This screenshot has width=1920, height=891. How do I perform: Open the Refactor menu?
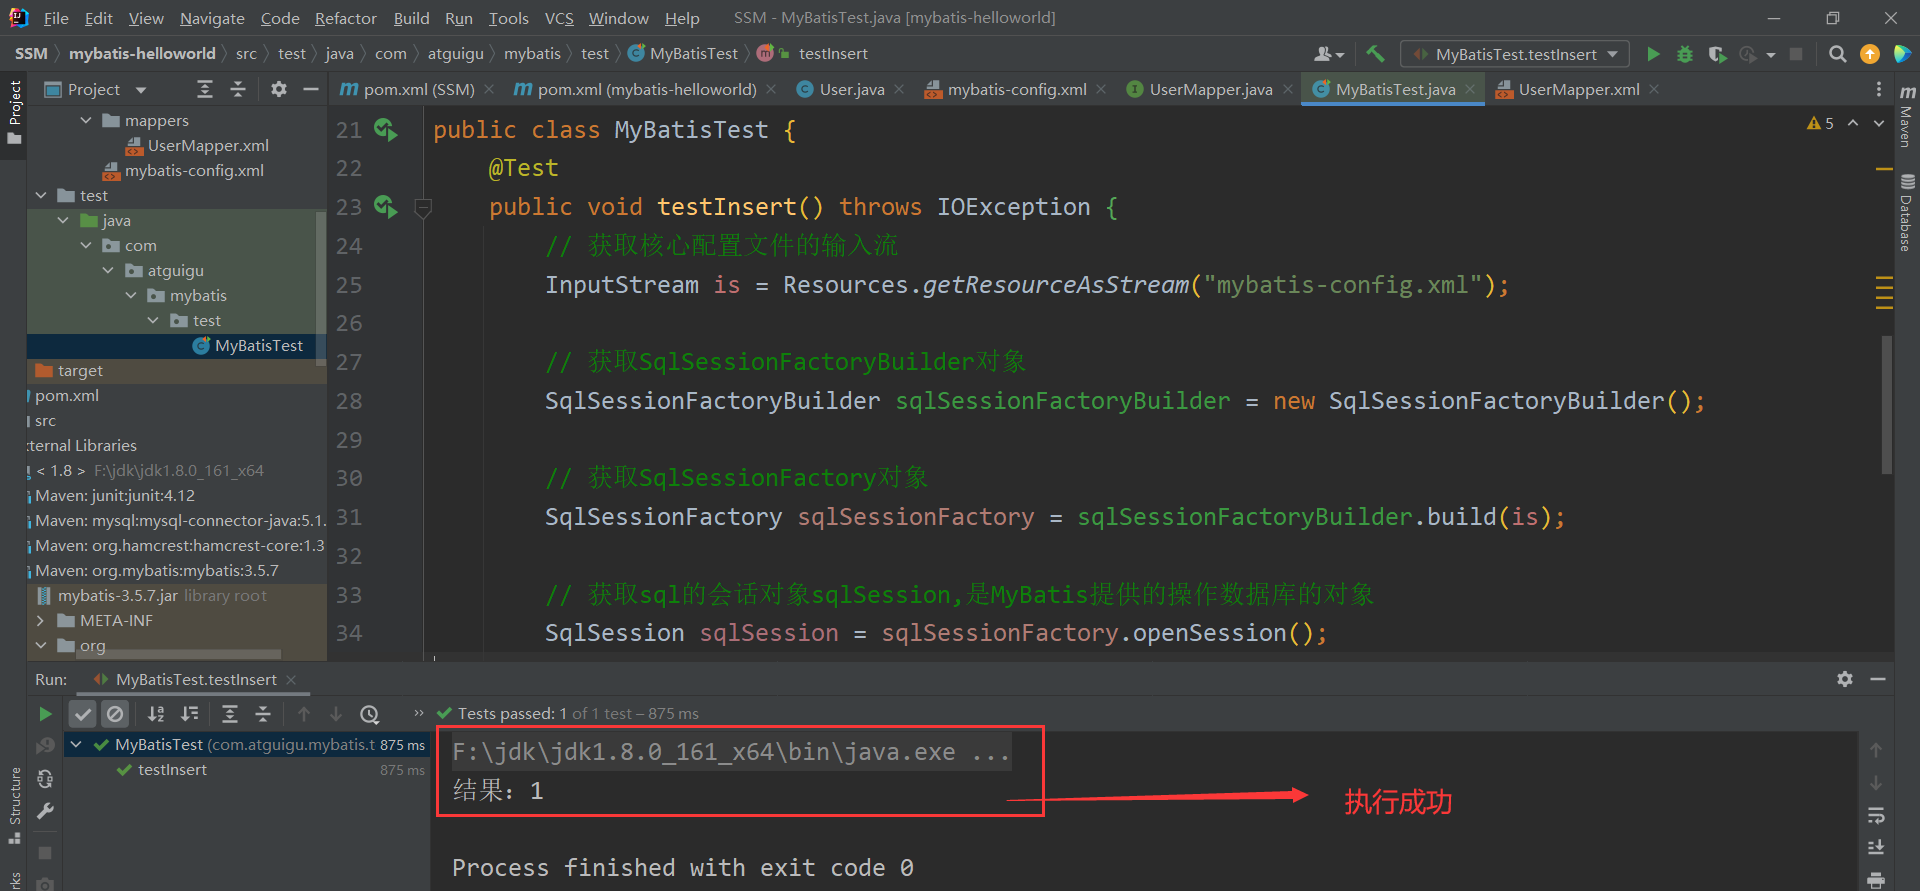coord(345,18)
